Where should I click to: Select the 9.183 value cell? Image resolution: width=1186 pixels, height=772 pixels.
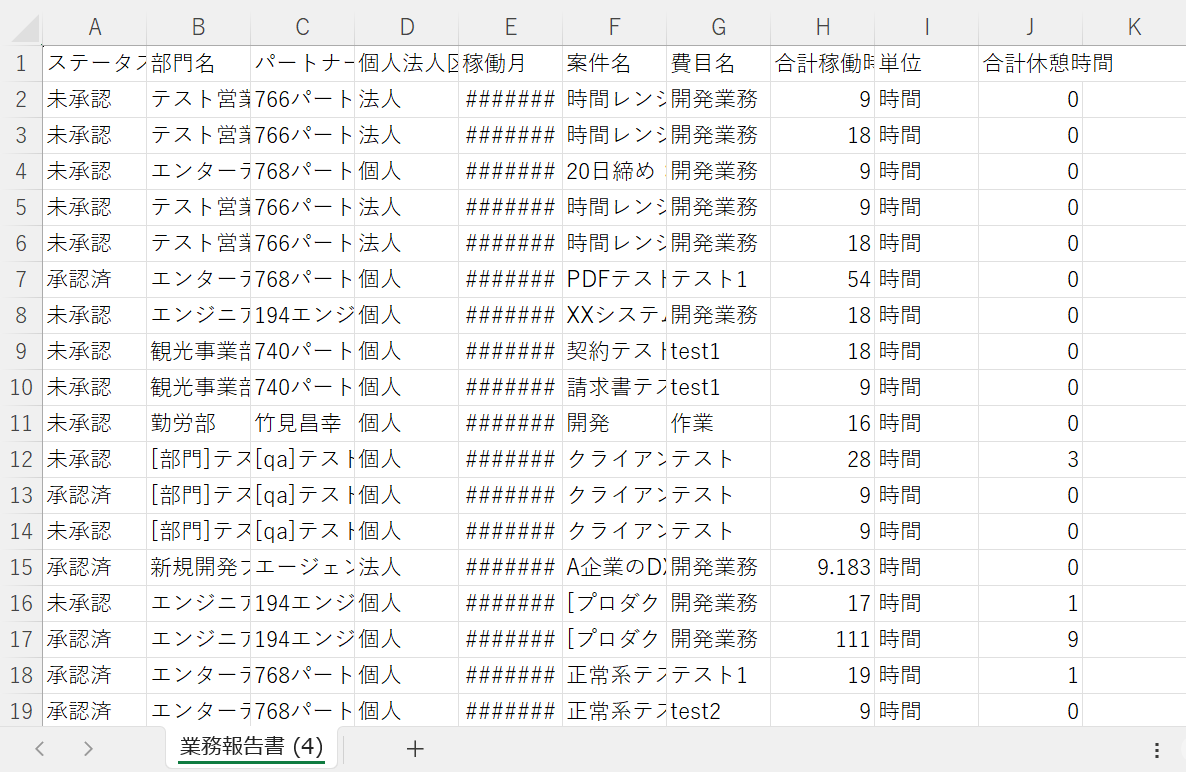point(822,567)
